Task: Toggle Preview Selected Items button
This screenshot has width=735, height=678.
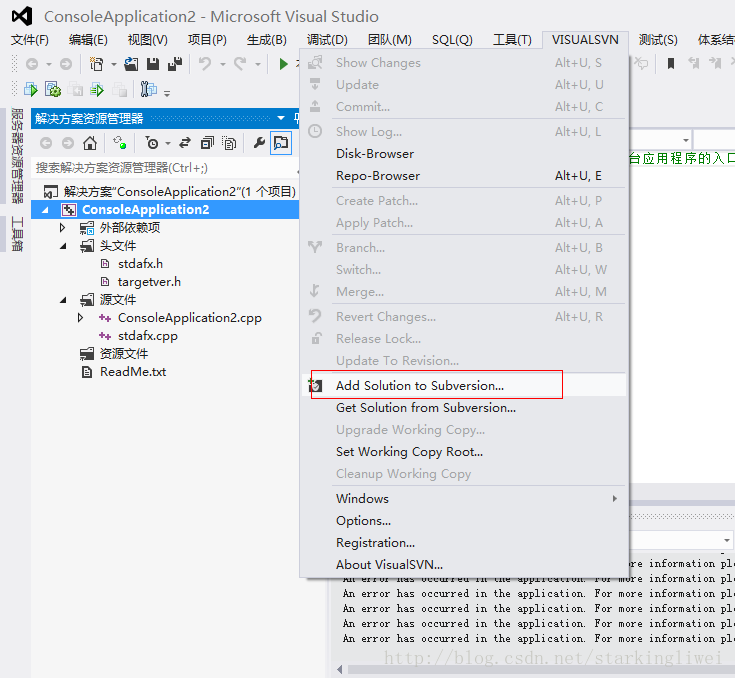Action: pos(281,143)
